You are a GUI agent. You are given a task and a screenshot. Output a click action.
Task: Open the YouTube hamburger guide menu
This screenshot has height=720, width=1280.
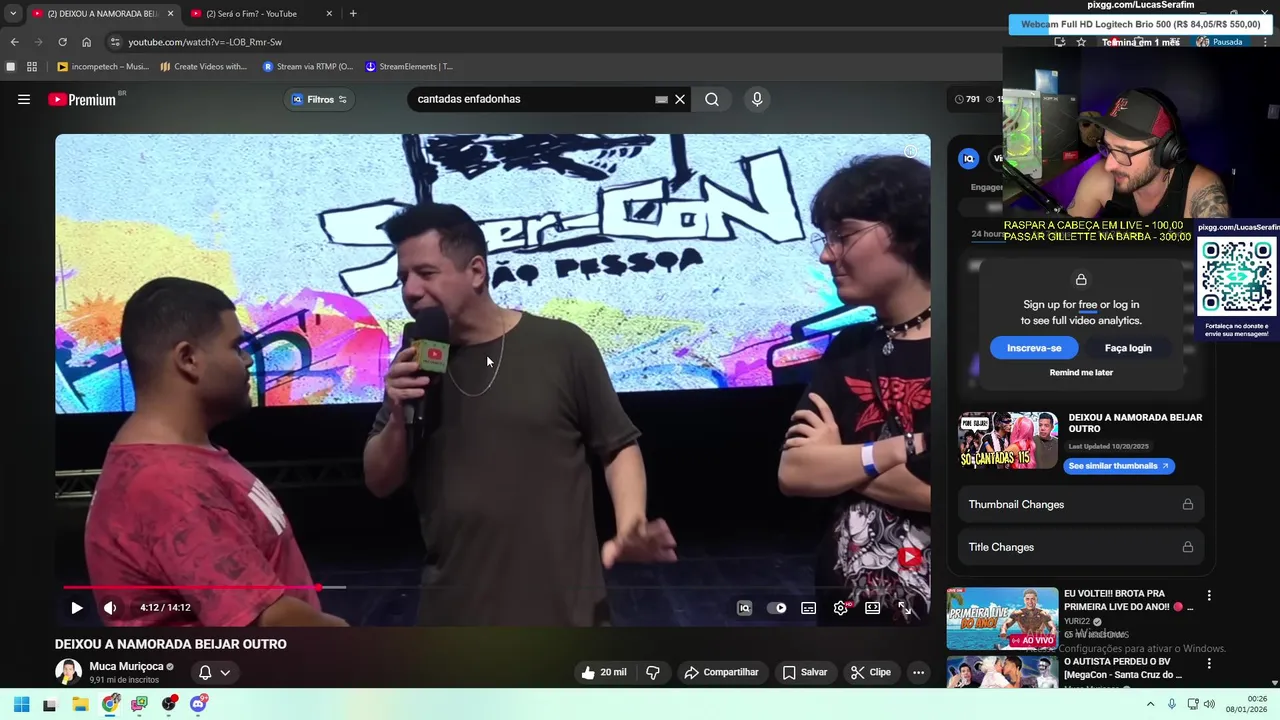24,99
